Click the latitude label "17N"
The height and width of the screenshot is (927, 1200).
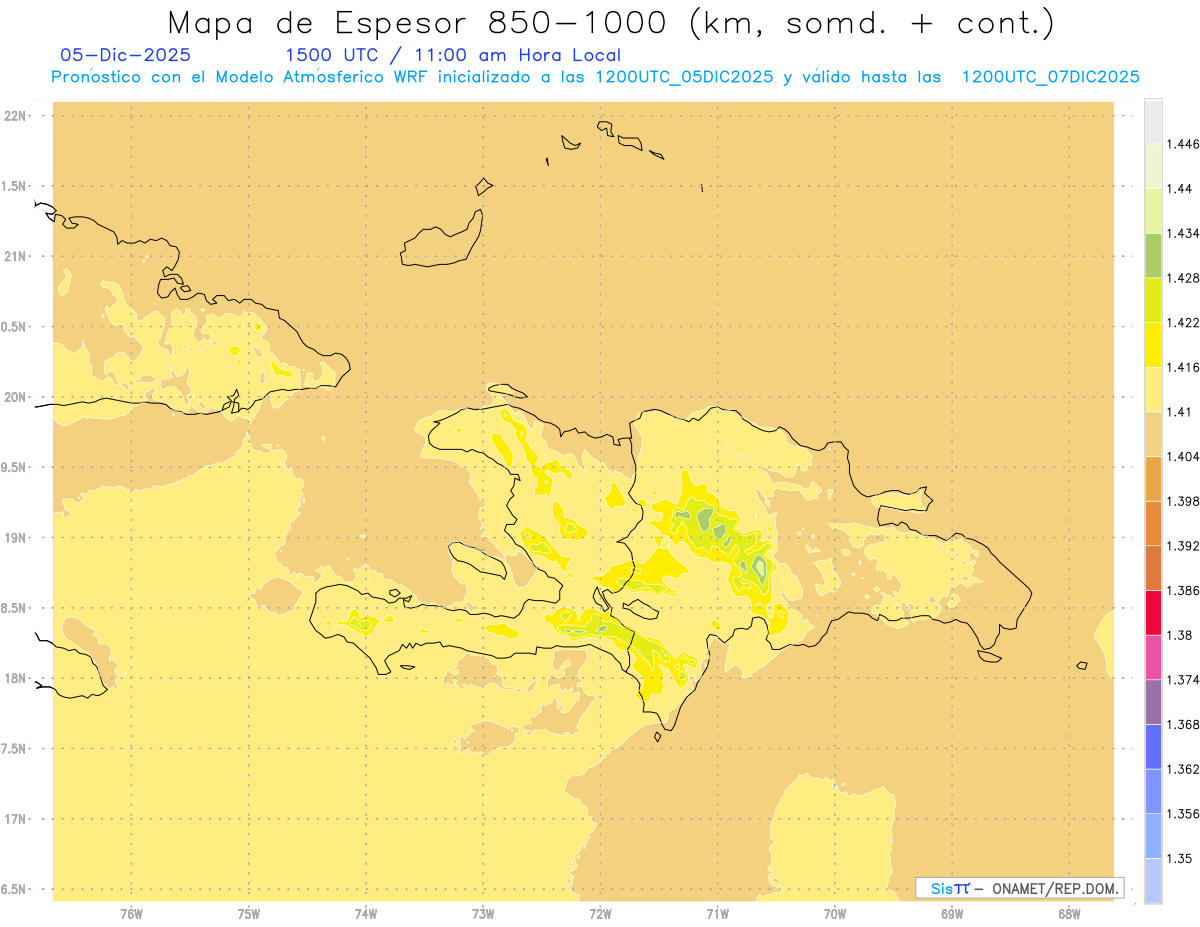15,819
